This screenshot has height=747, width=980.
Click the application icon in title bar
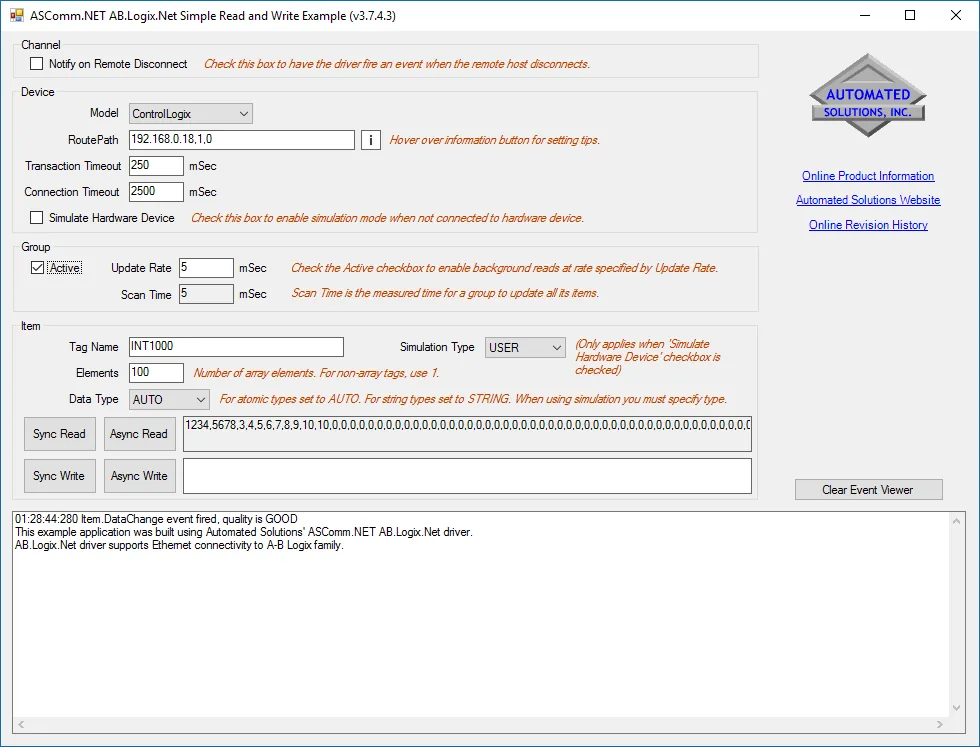(17, 15)
